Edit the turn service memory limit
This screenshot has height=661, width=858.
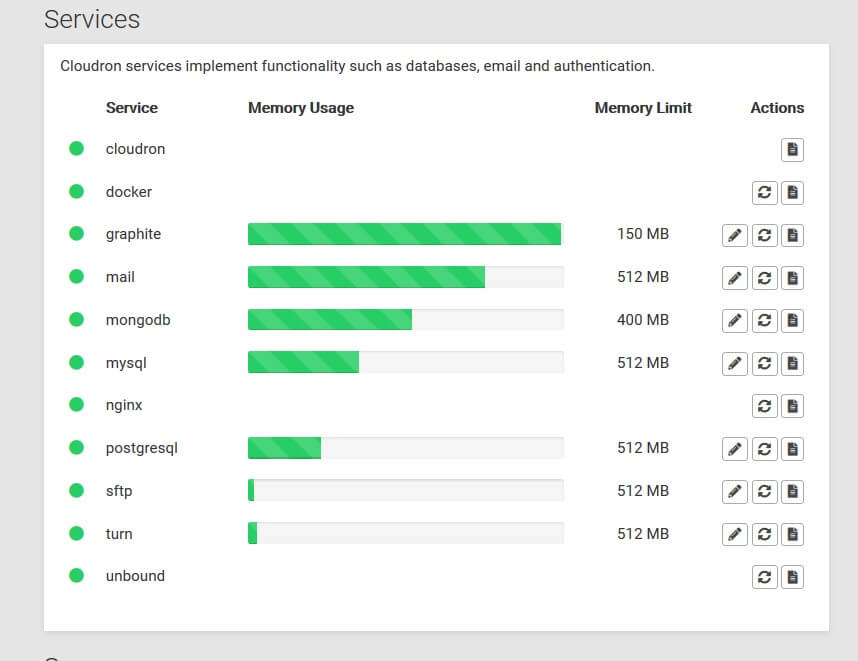[734, 534]
